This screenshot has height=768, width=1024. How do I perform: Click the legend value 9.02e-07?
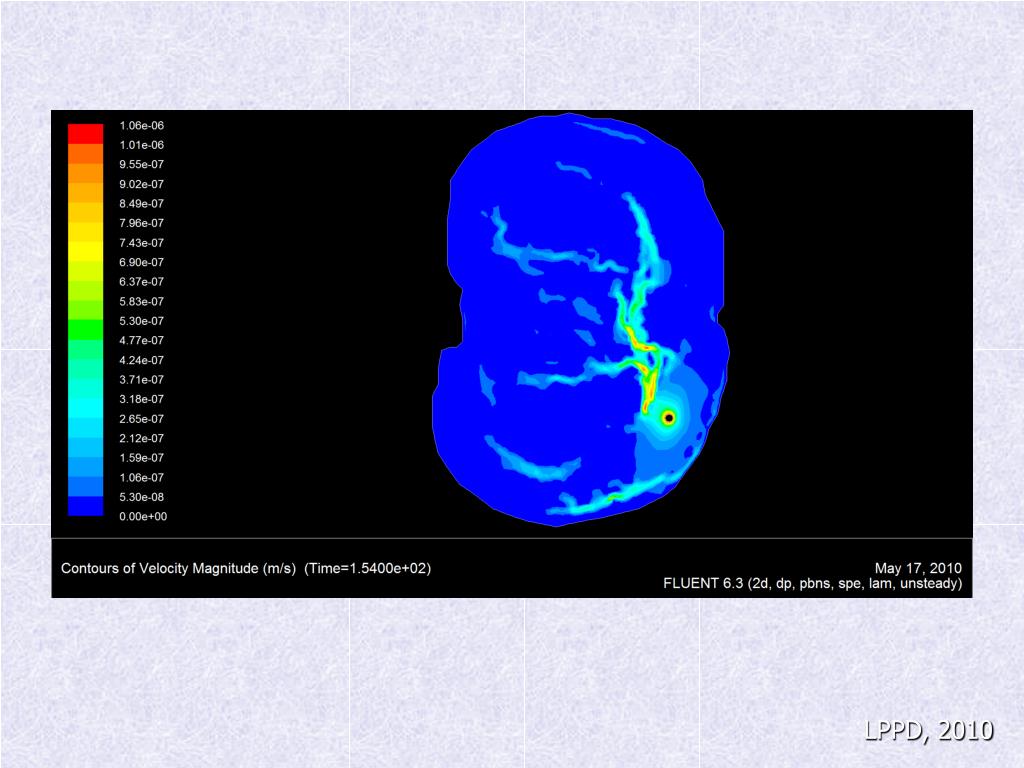(x=141, y=184)
